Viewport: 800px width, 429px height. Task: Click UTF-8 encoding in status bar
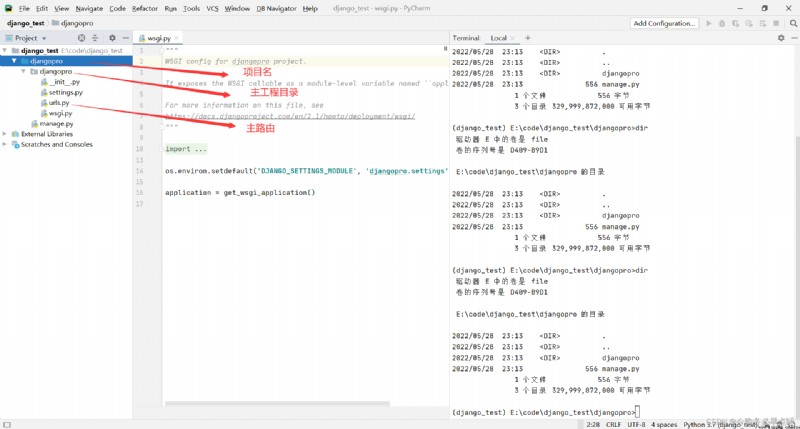[x=636, y=424]
